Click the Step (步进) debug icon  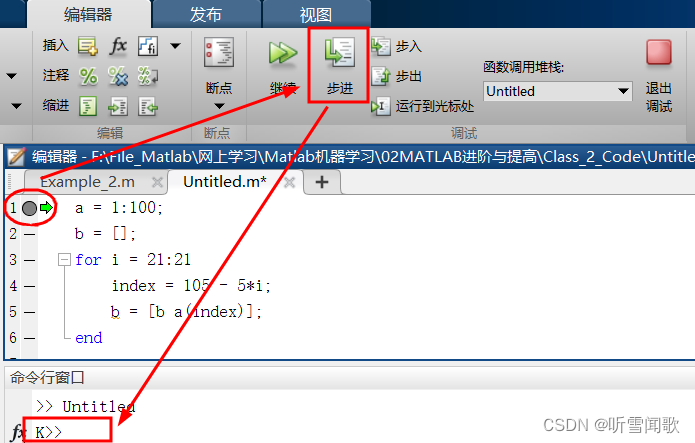tap(339, 53)
